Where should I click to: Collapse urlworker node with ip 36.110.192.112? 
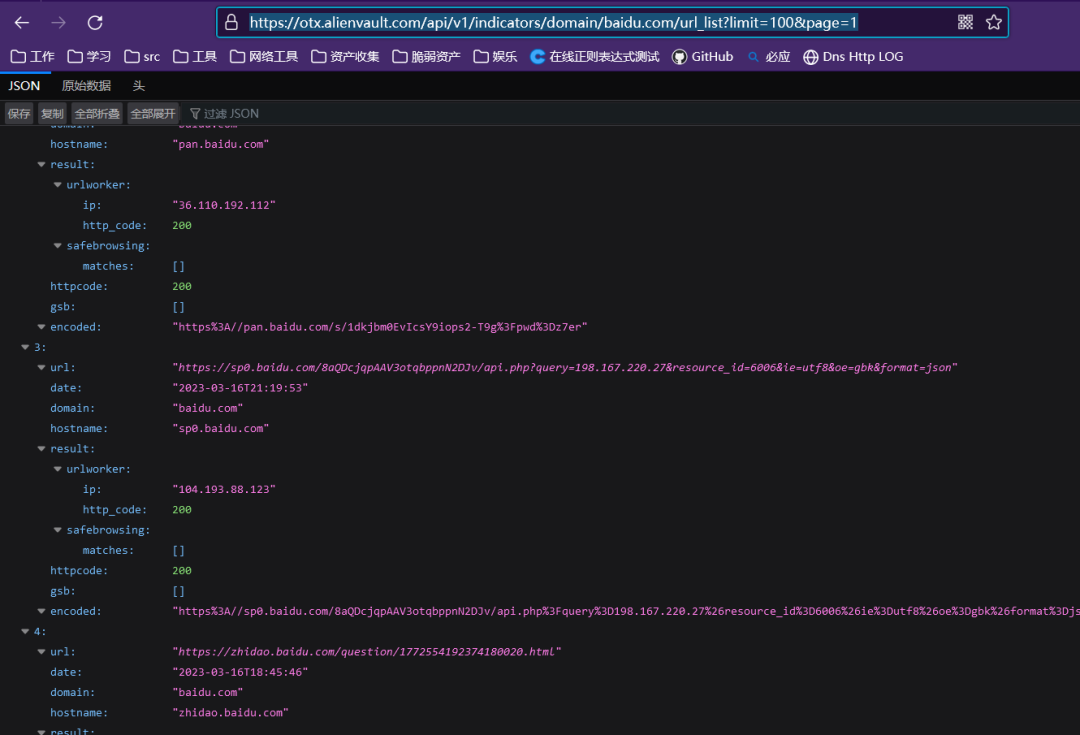pyautogui.click(x=58, y=185)
